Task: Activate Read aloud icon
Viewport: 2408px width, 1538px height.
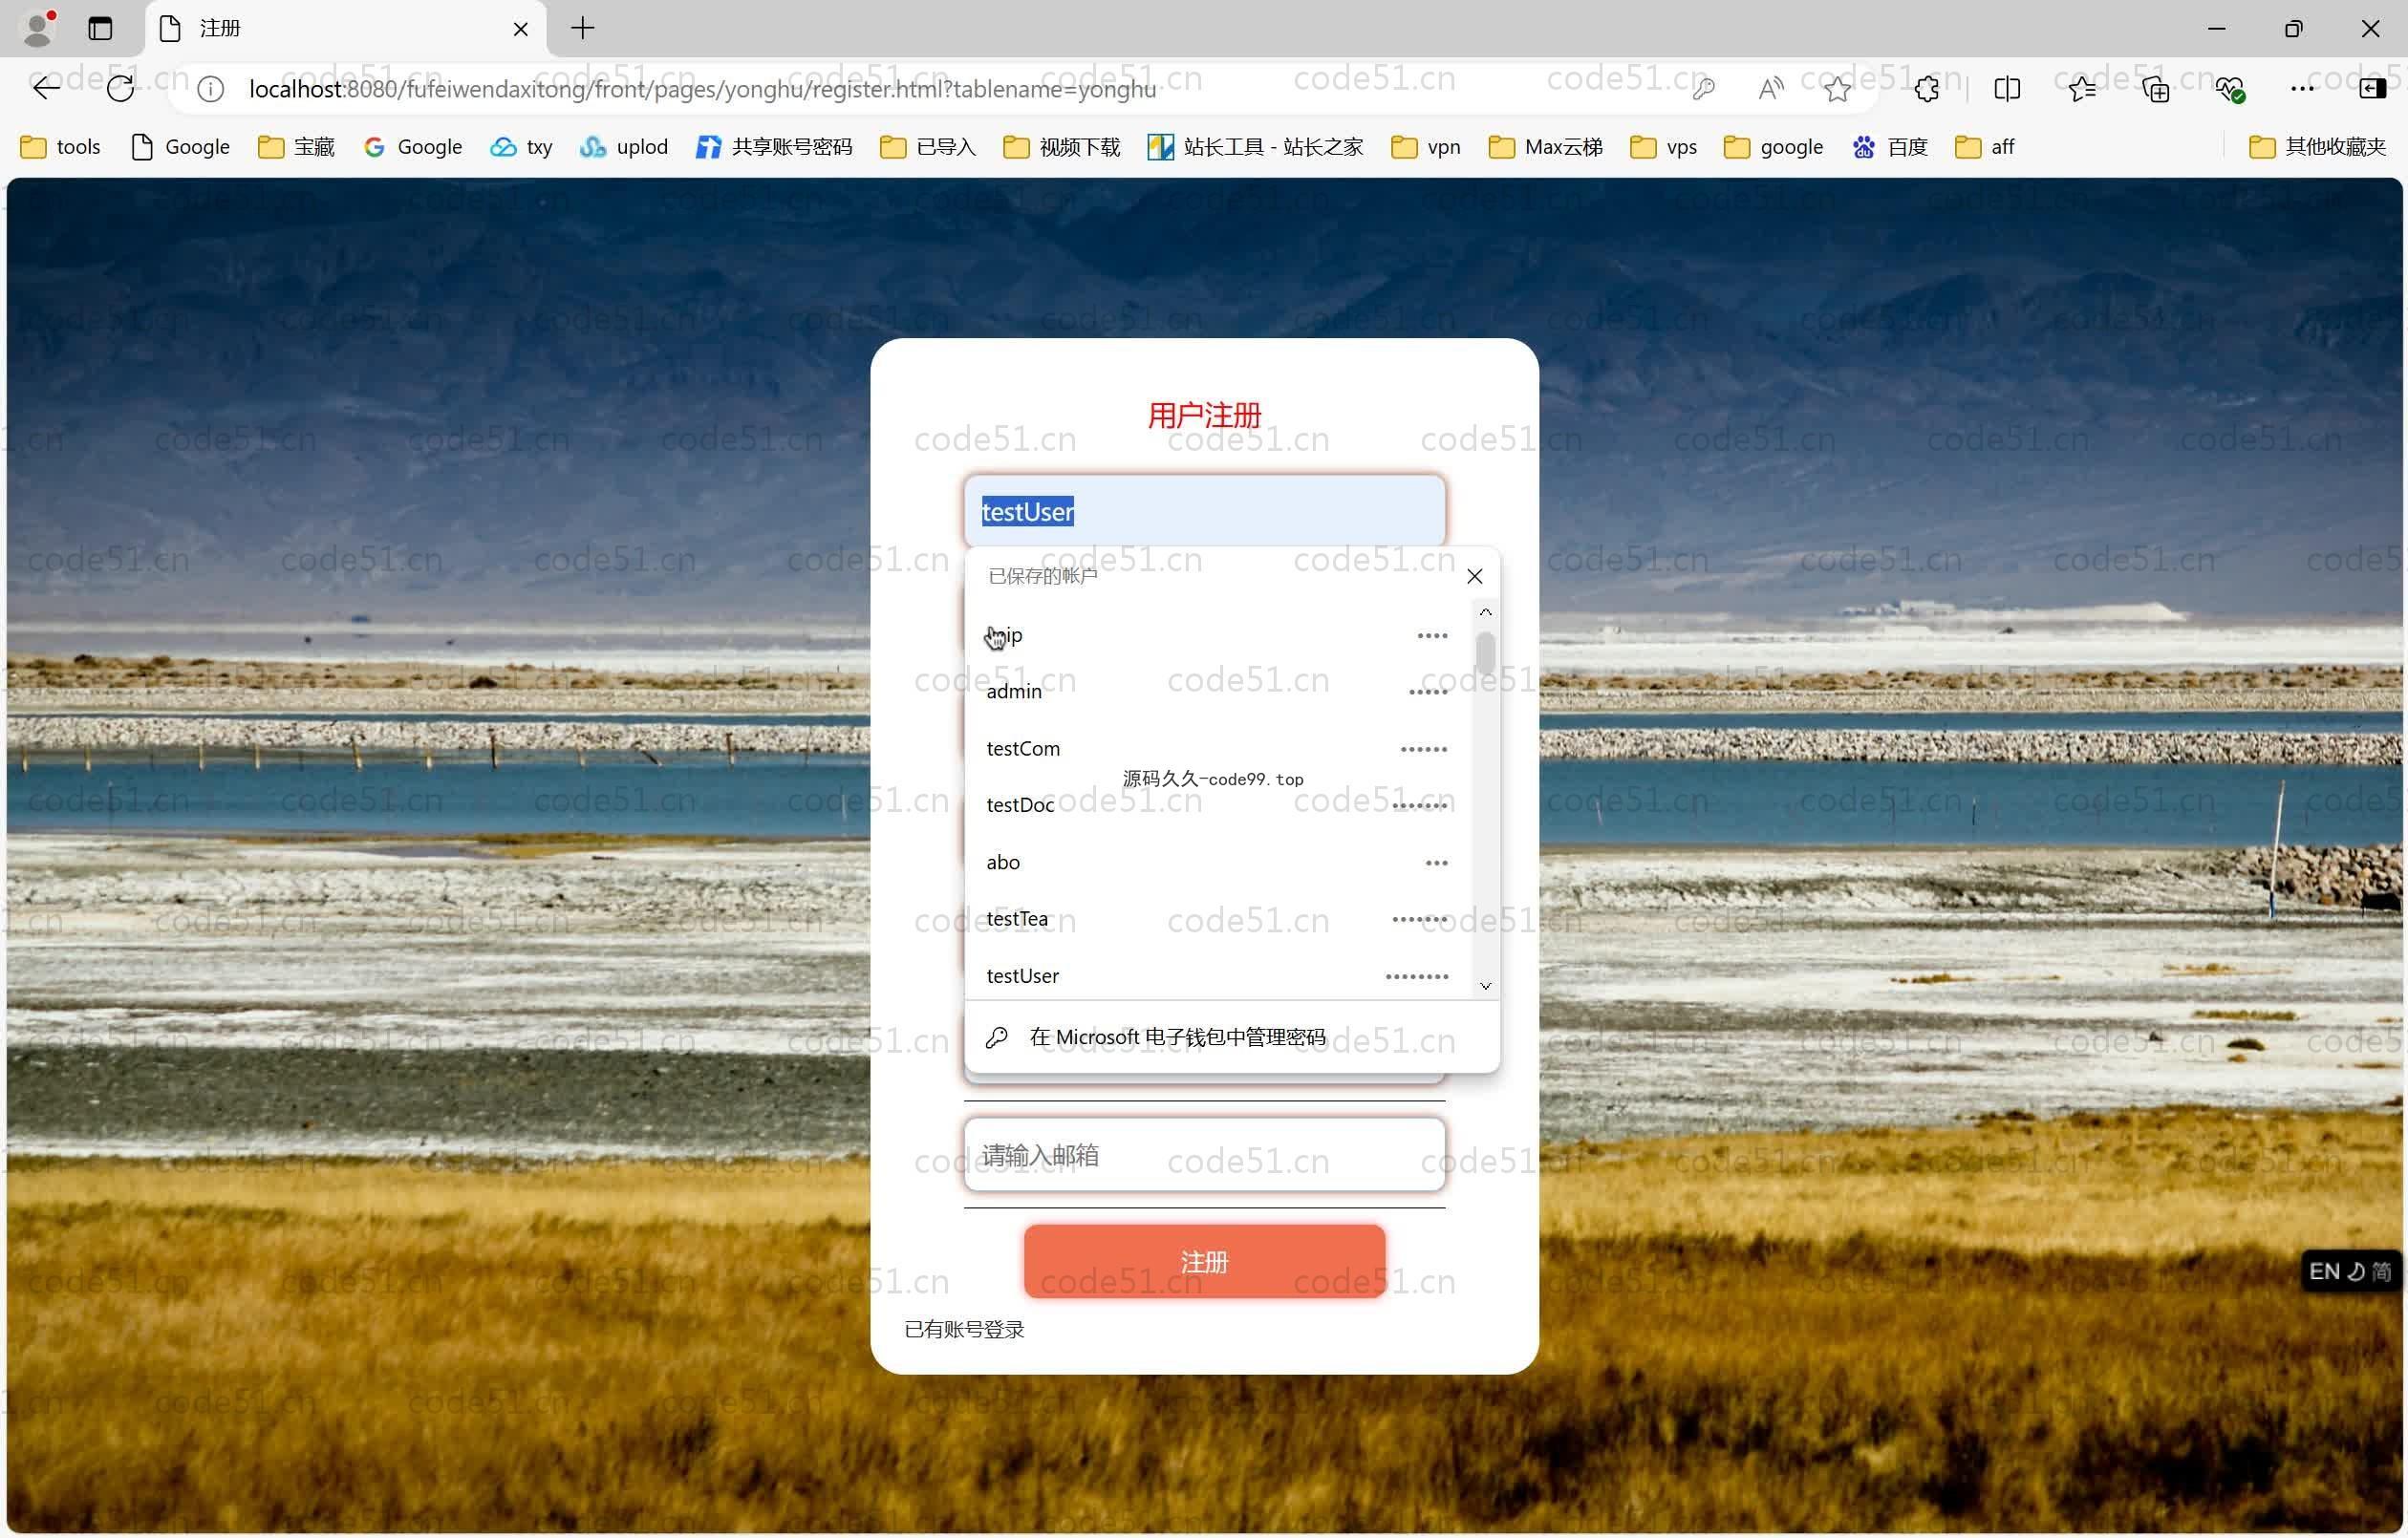Action: [x=1770, y=89]
